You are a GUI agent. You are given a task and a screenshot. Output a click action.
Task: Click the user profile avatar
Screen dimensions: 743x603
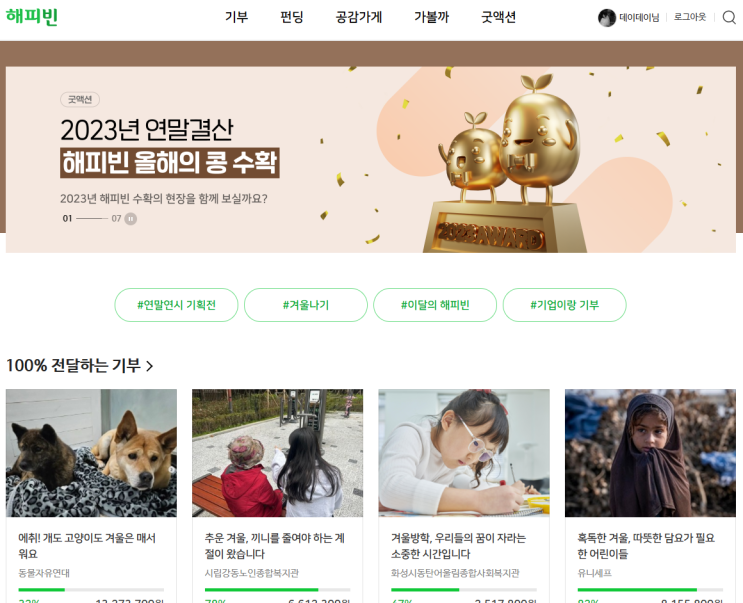607,18
